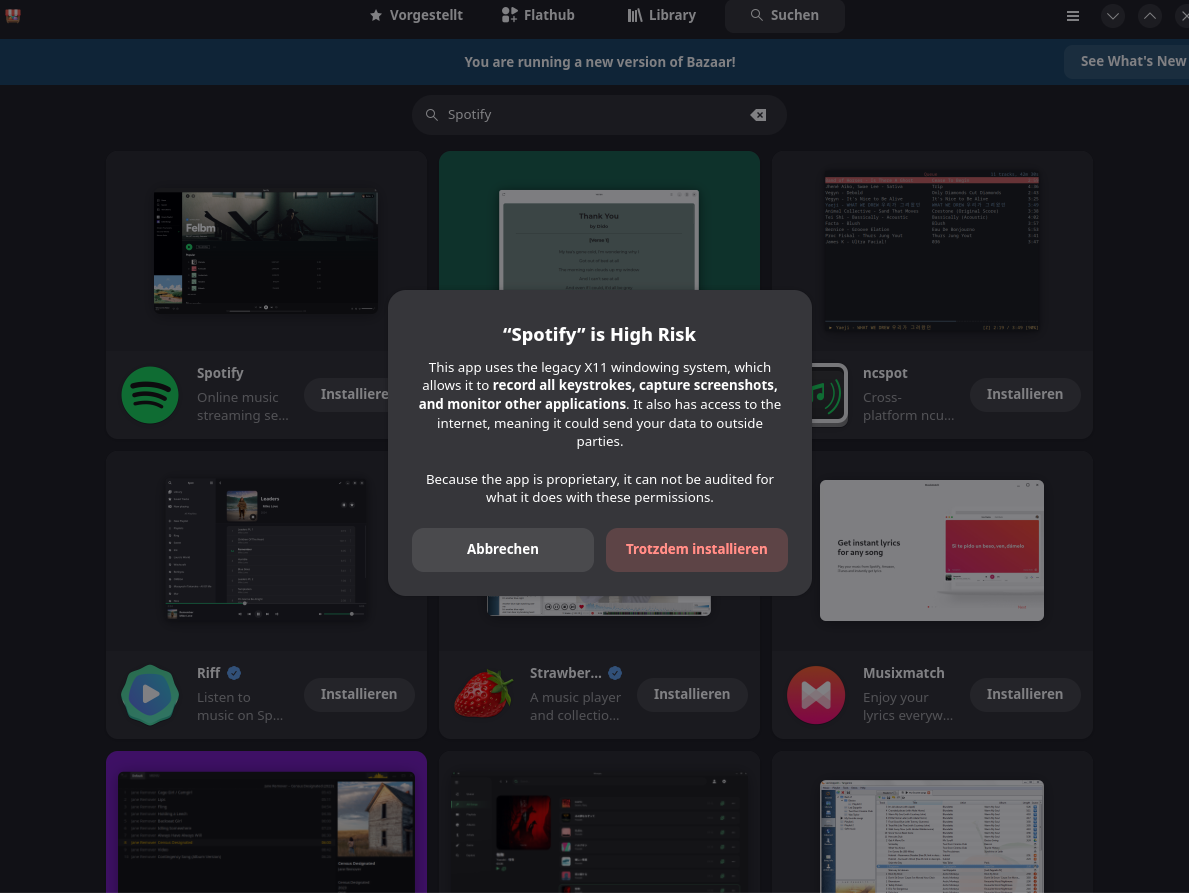1189x893 pixels.
Task: Click Strawberry verified badge
Action: point(615,673)
